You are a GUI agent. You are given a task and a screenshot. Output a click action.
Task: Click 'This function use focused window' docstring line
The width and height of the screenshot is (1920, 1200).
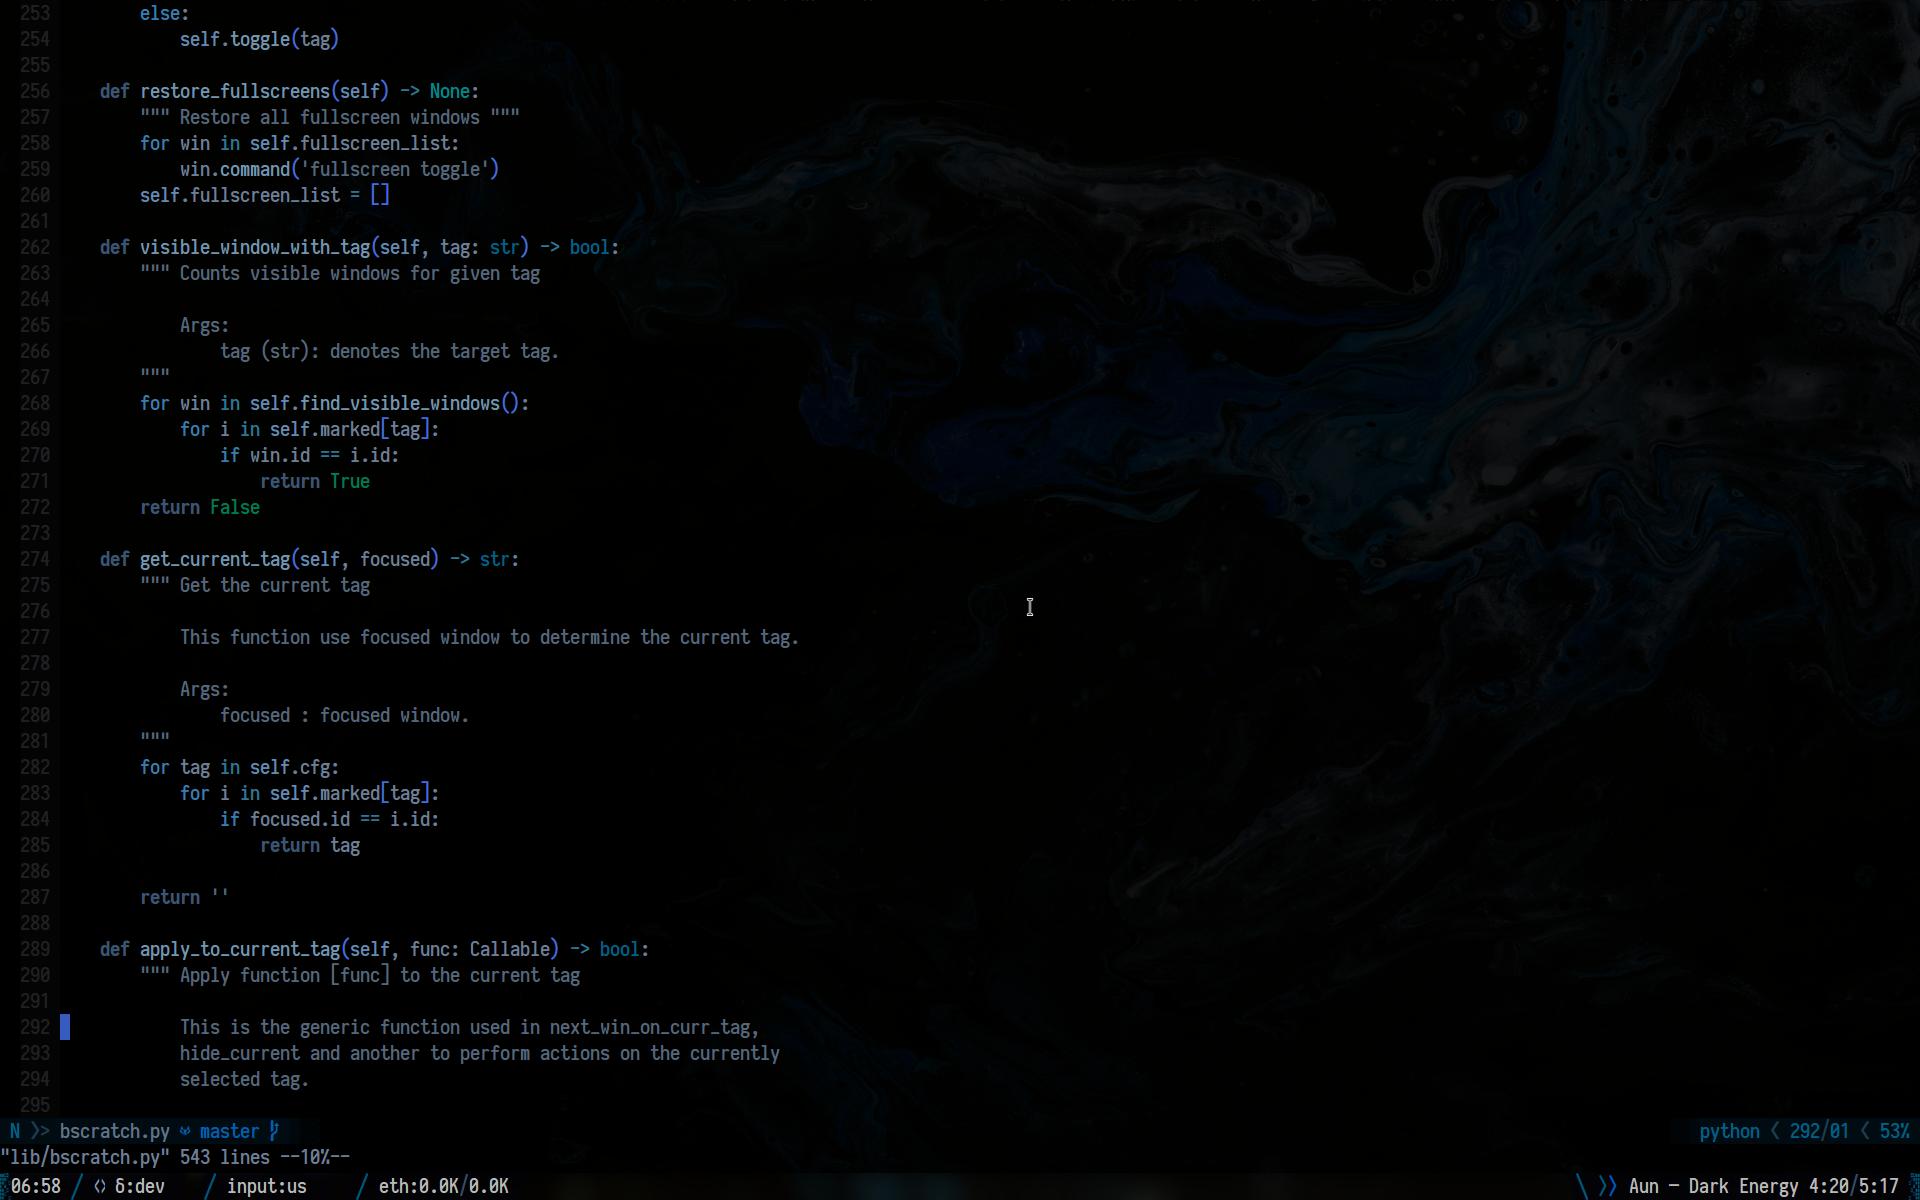click(x=490, y=637)
